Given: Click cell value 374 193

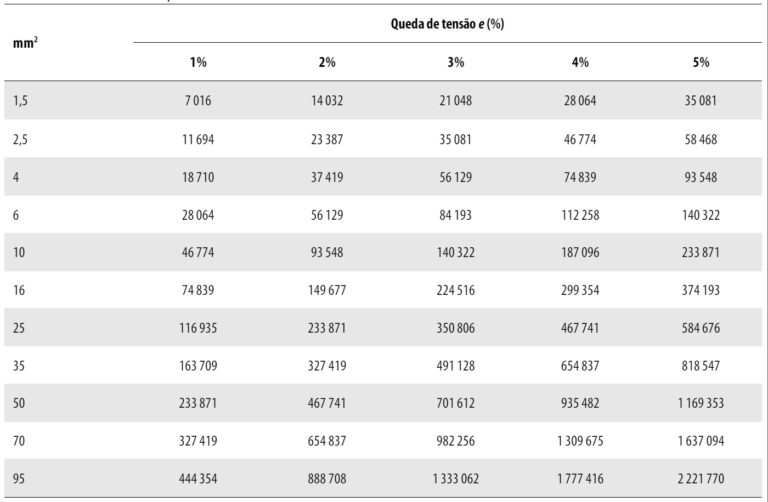Looking at the screenshot, I should click(701, 290).
